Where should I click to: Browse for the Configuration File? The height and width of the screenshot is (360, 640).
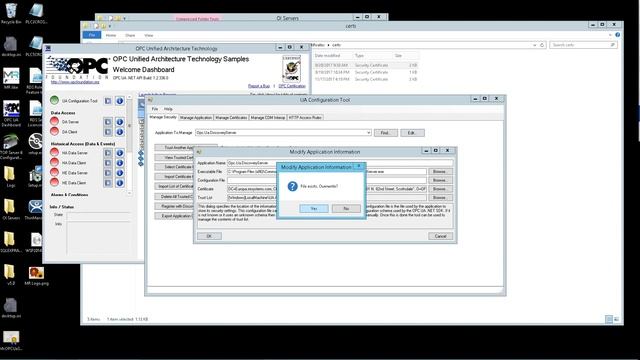pos(439,180)
